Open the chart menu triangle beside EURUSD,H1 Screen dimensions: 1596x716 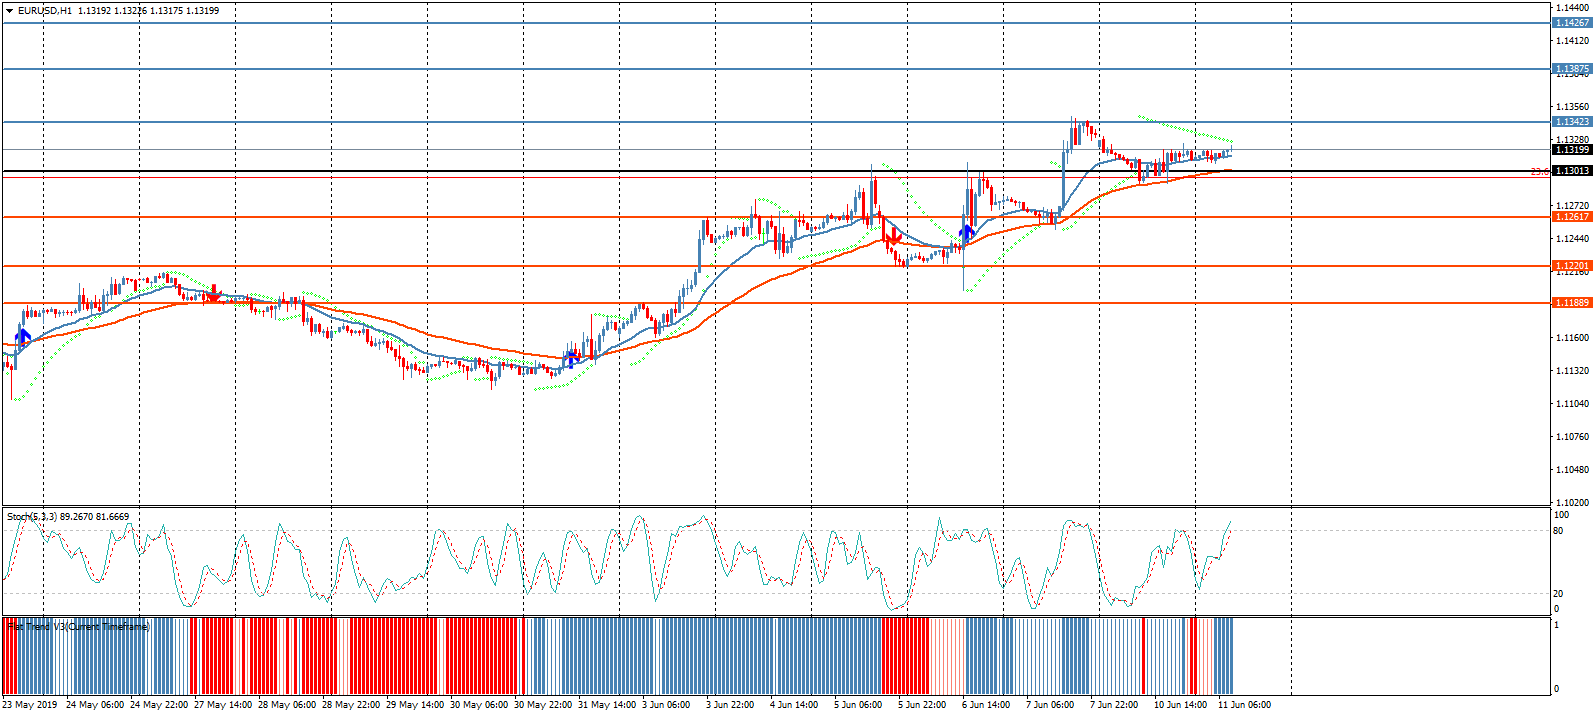click(x=9, y=11)
